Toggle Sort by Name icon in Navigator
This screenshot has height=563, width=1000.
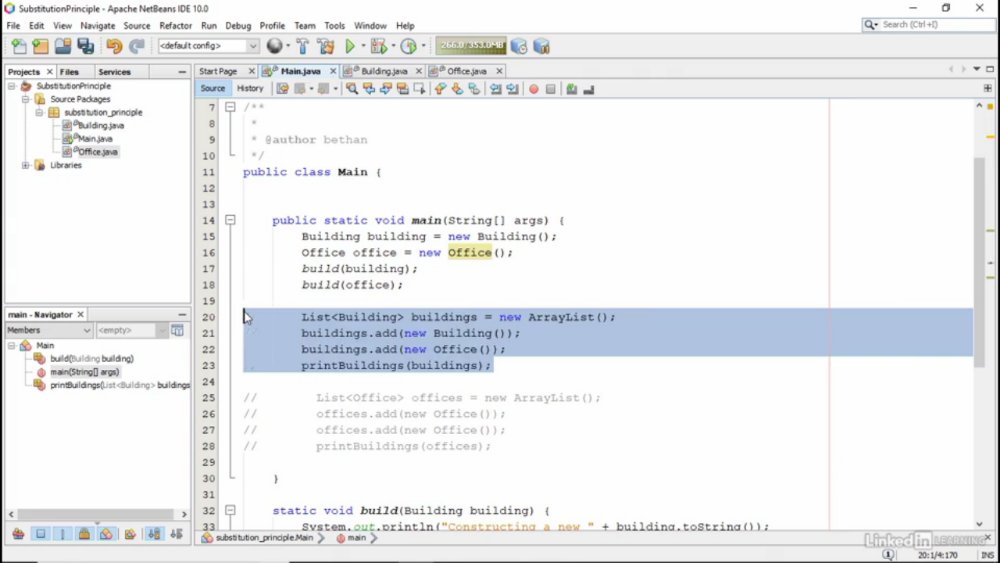pos(154,534)
